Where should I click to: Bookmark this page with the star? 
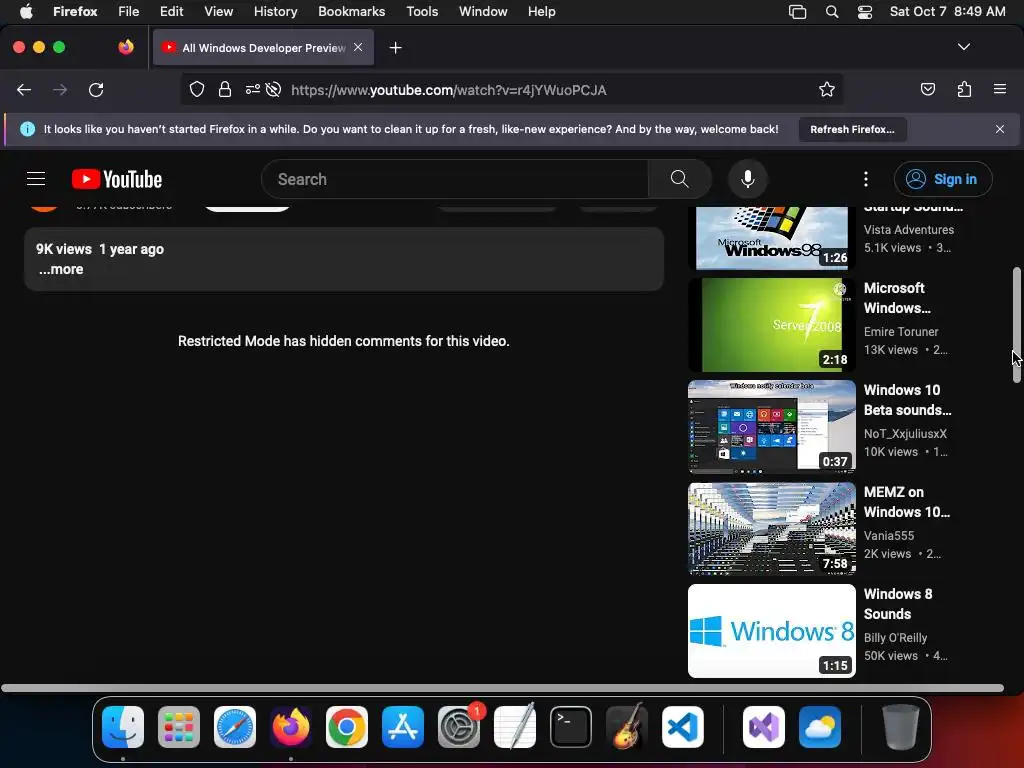click(827, 89)
